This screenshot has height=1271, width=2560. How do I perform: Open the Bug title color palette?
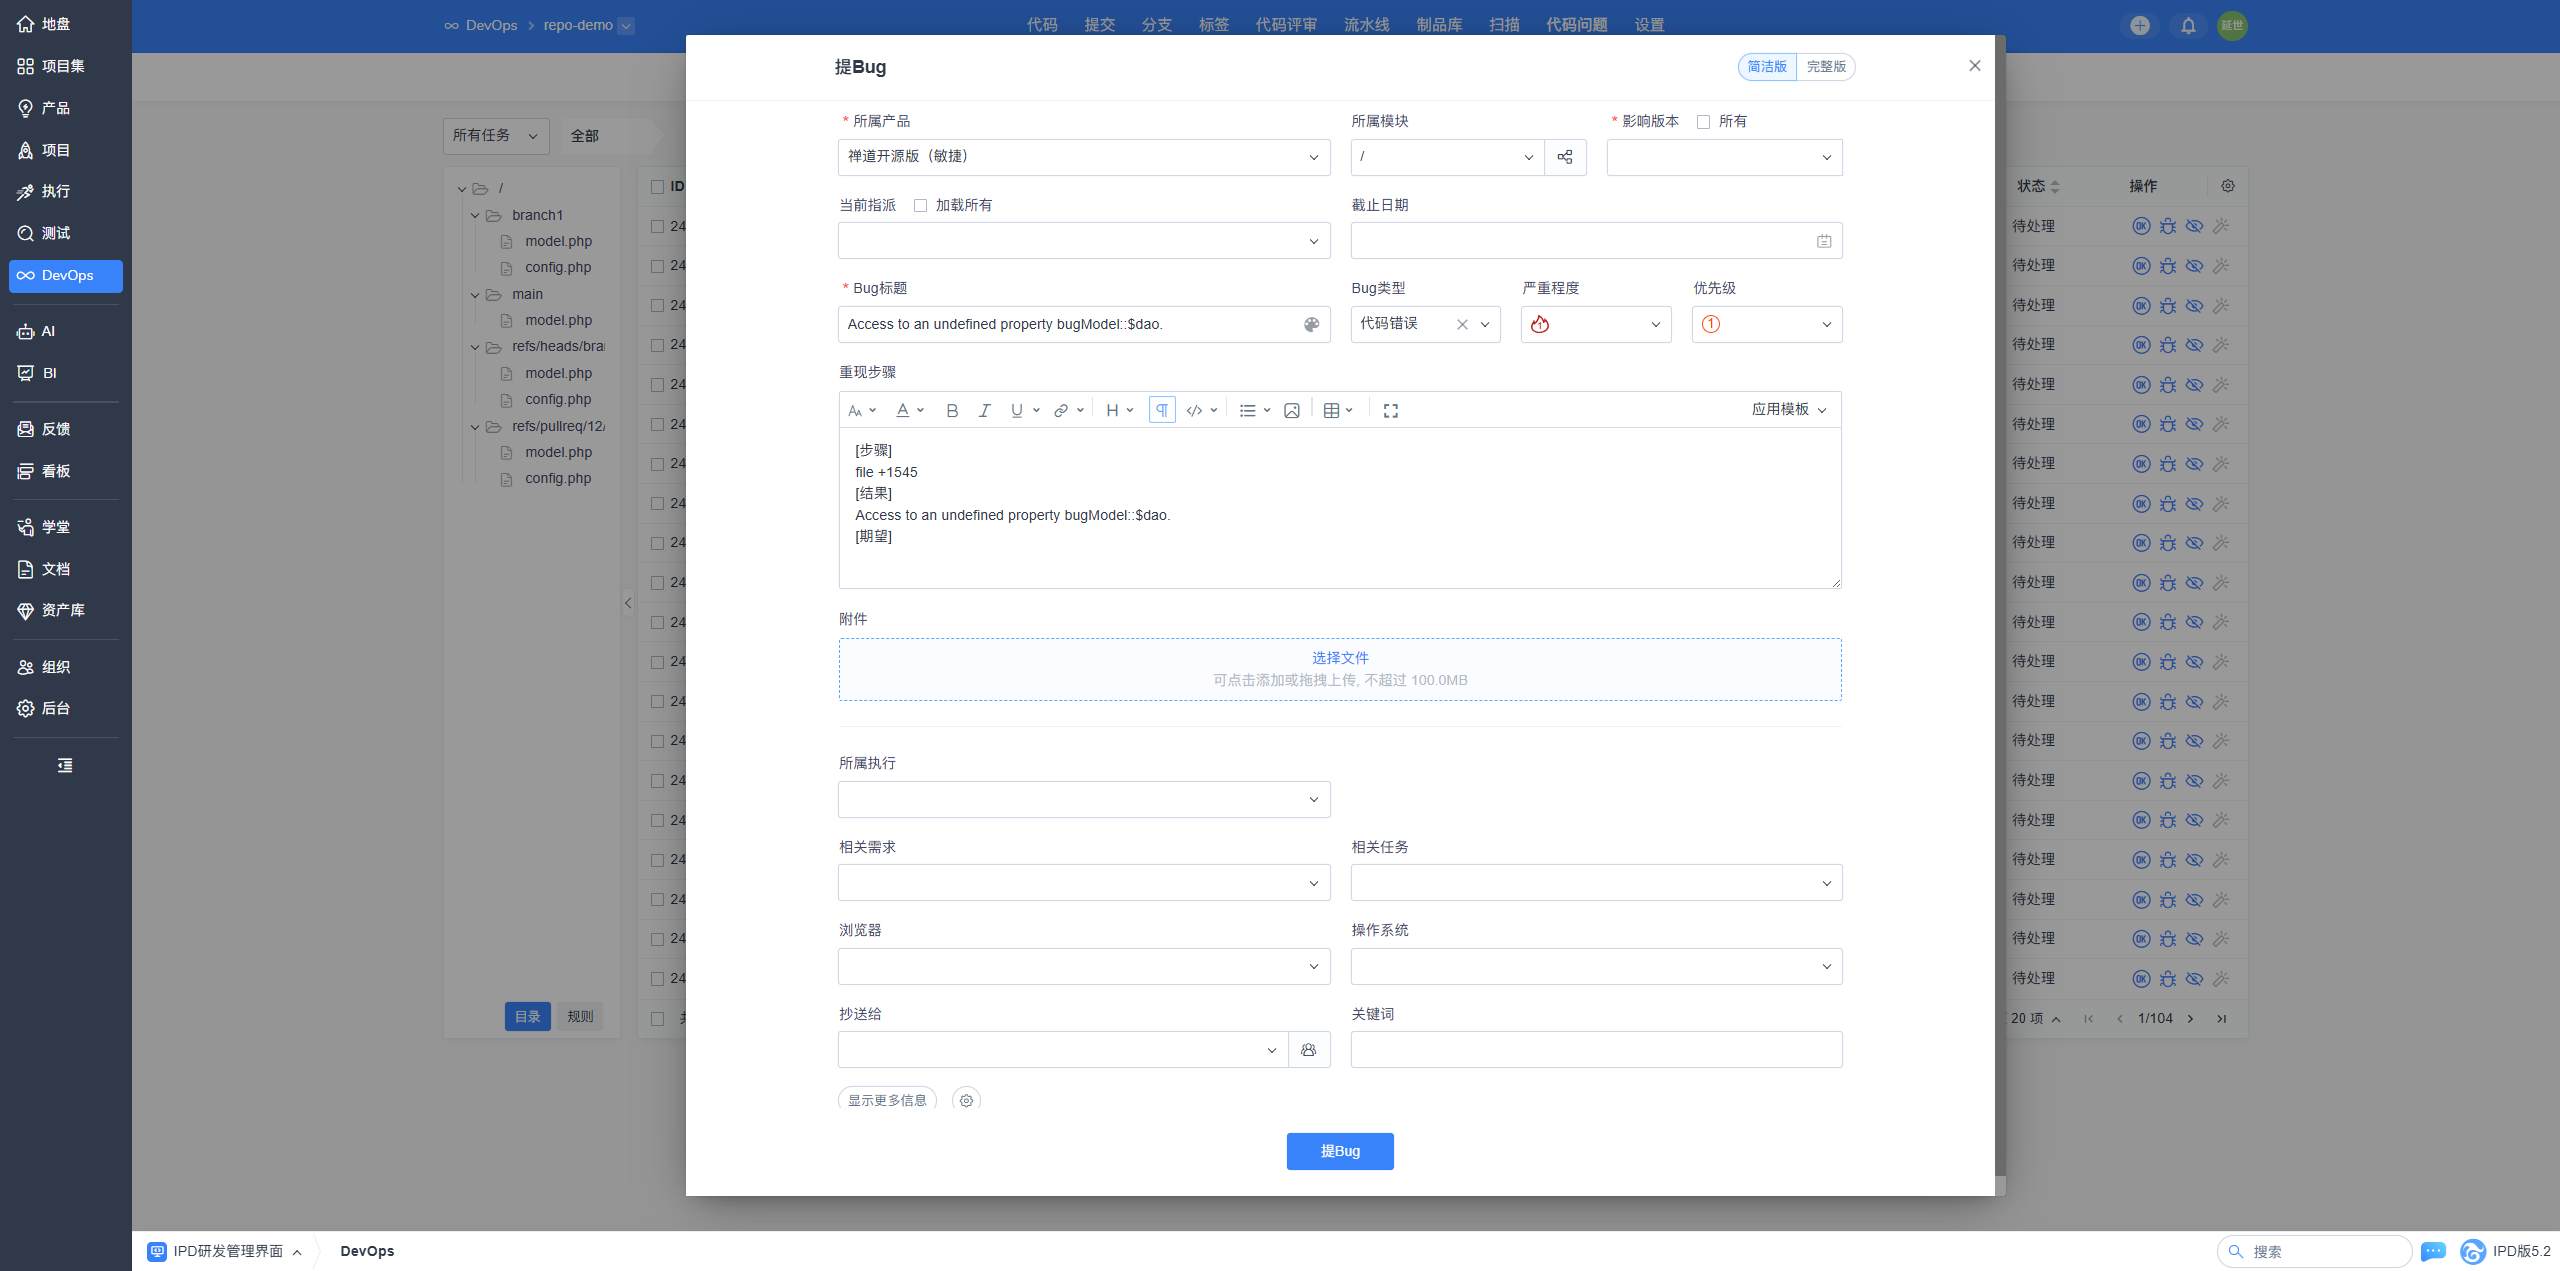(1312, 324)
